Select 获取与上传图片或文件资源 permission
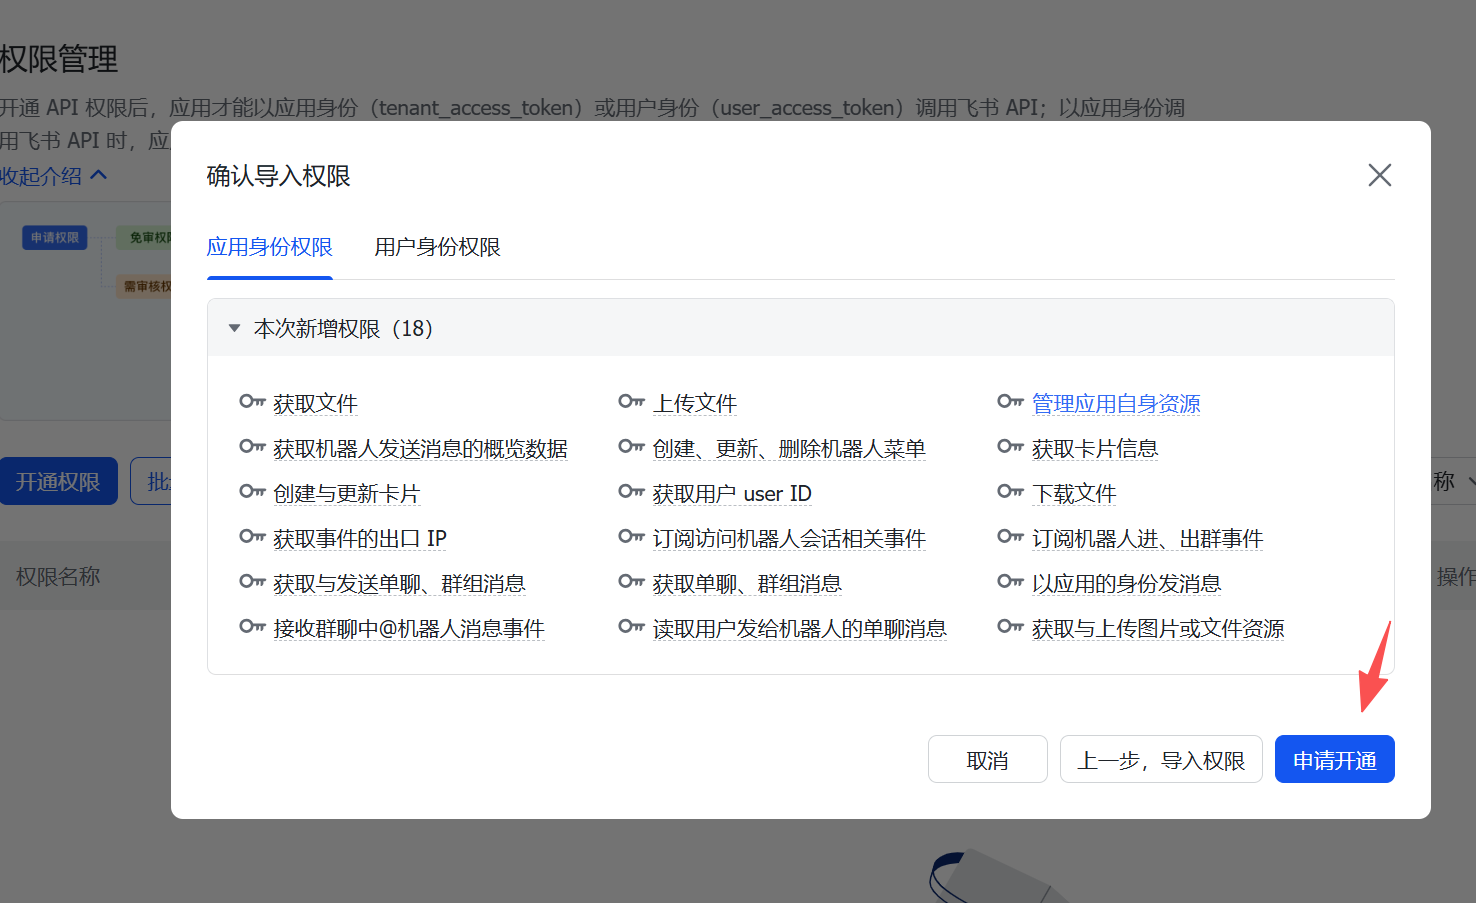Viewport: 1476px width, 903px height. (x=1158, y=629)
